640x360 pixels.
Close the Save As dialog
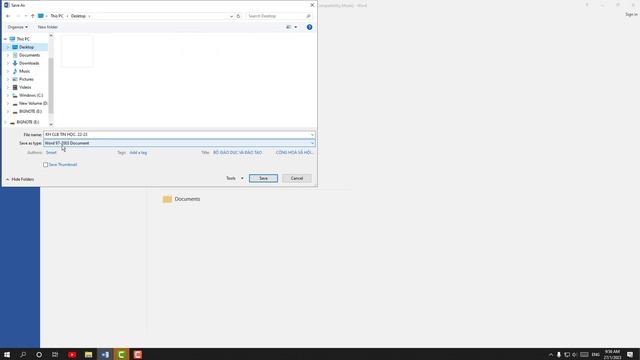click(x=312, y=5)
